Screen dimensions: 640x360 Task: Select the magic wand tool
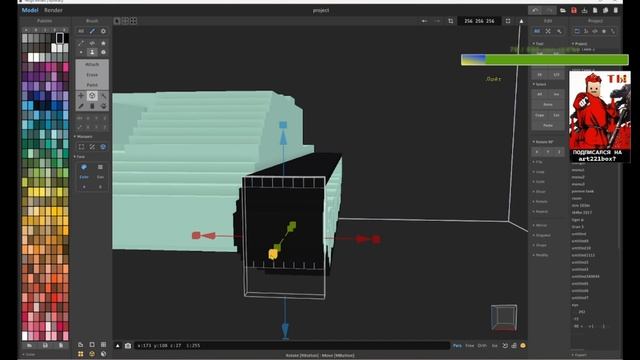click(104, 96)
